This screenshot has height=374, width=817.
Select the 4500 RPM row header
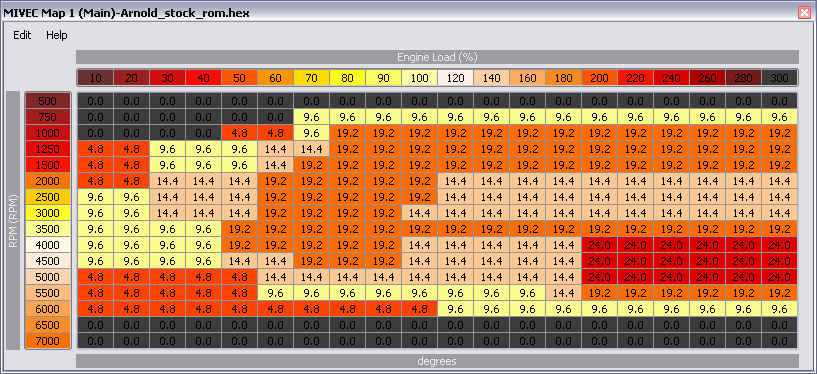click(x=47, y=261)
